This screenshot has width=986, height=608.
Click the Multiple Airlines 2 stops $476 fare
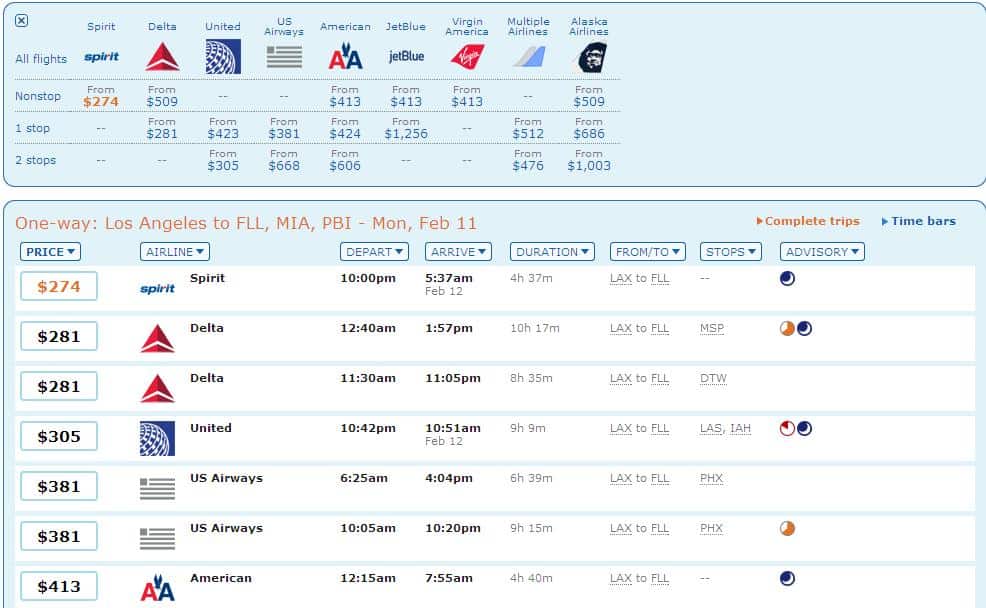(x=528, y=160)
